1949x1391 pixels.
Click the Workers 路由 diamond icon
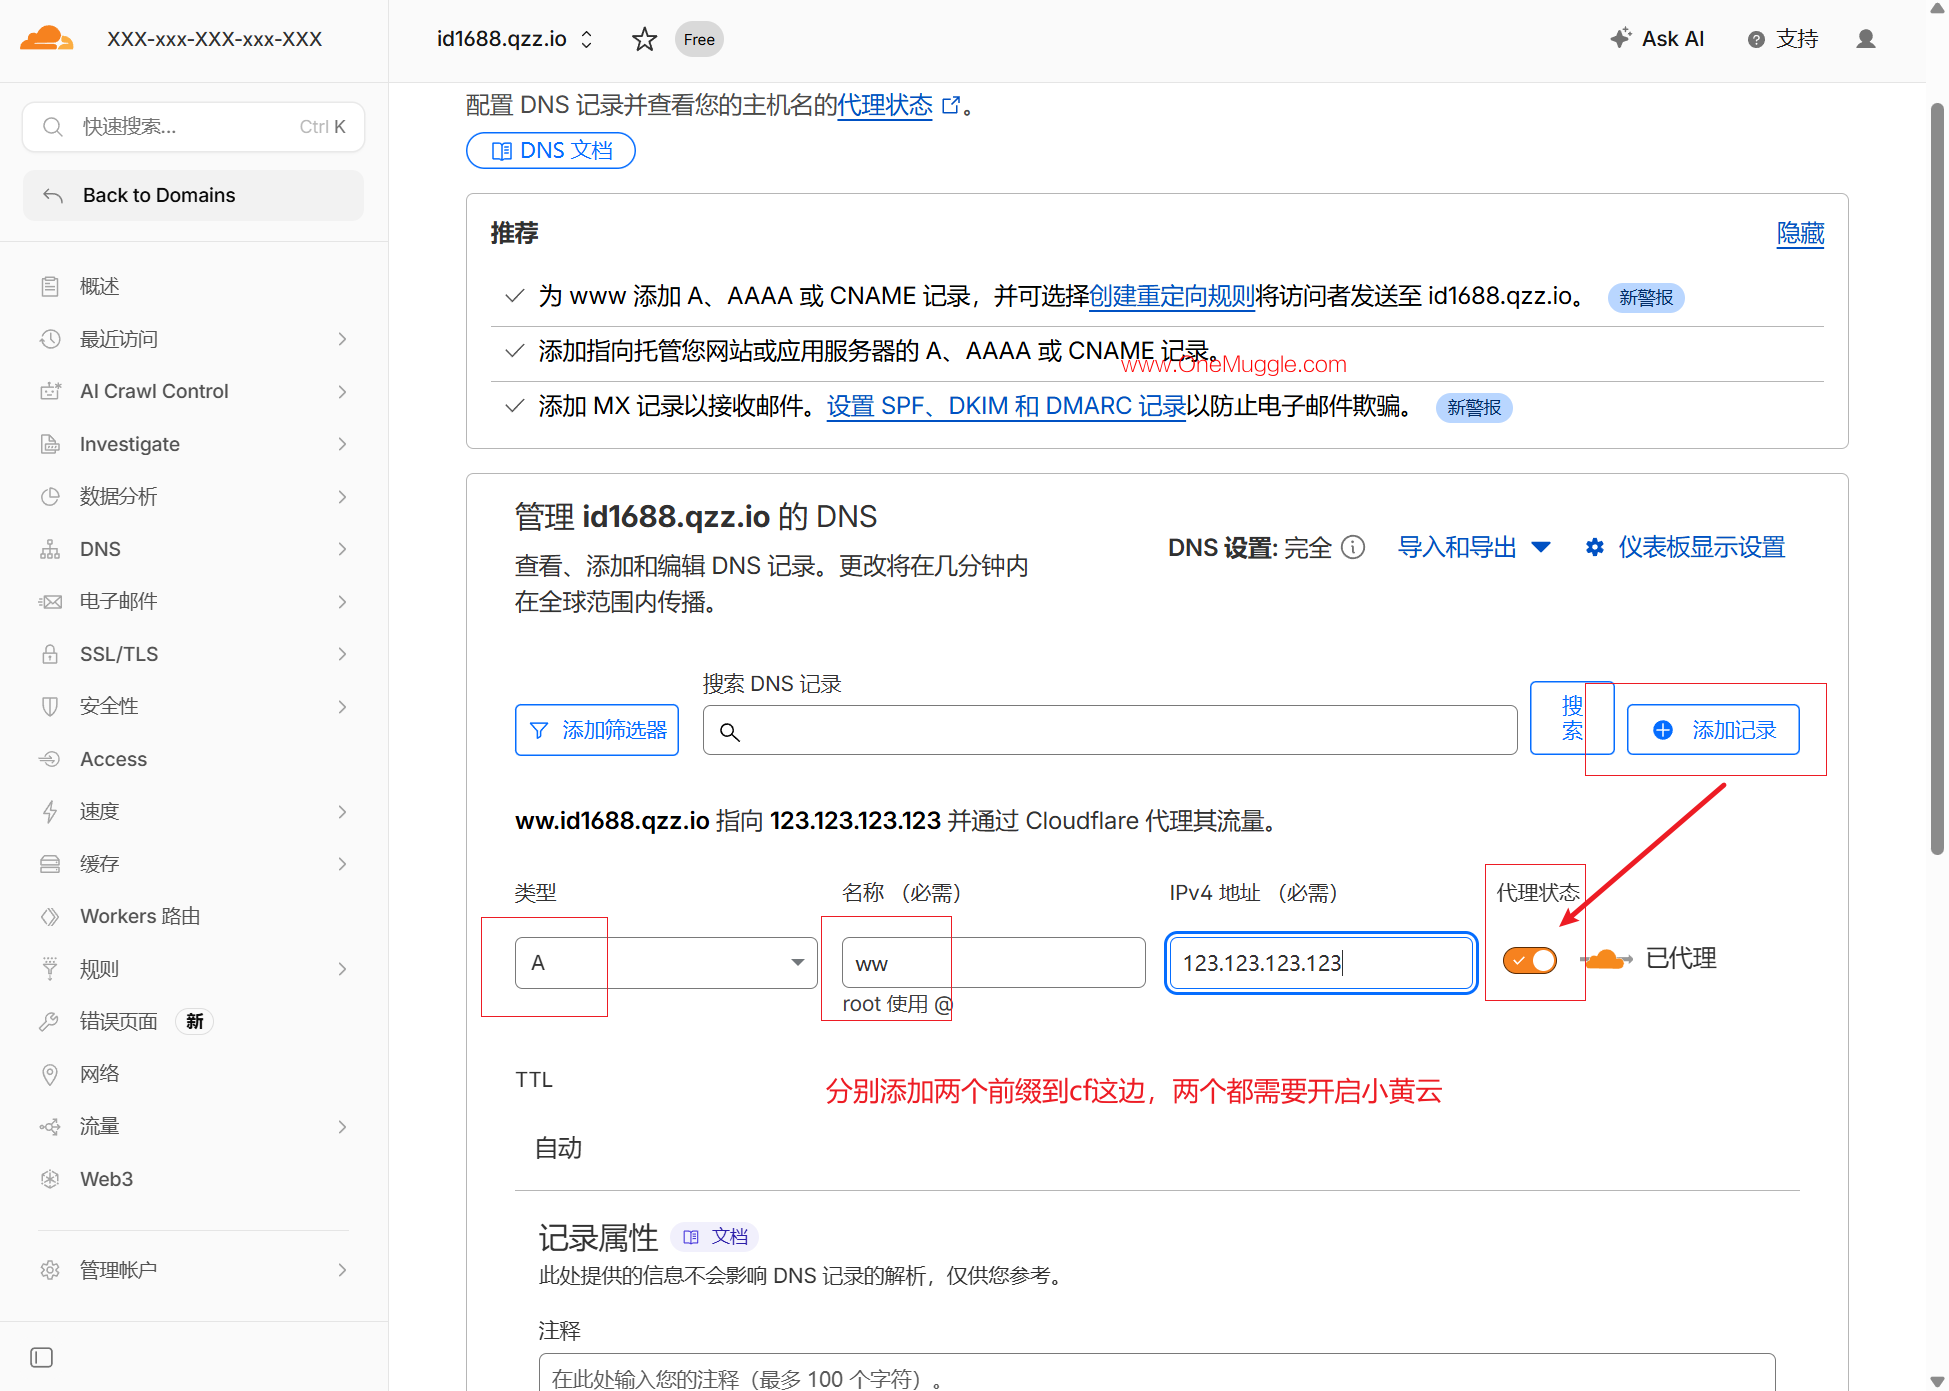[x=50, y=917]
